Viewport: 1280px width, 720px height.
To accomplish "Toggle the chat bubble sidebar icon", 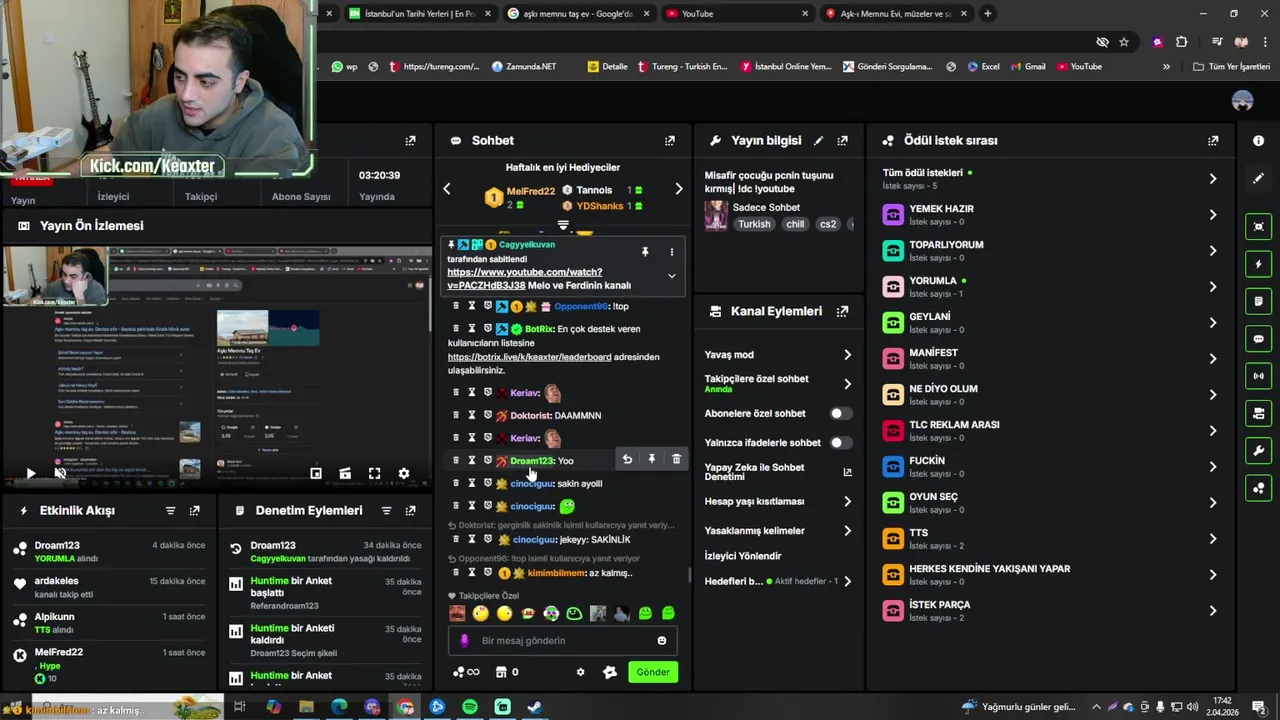I will tap(1258, 339).
